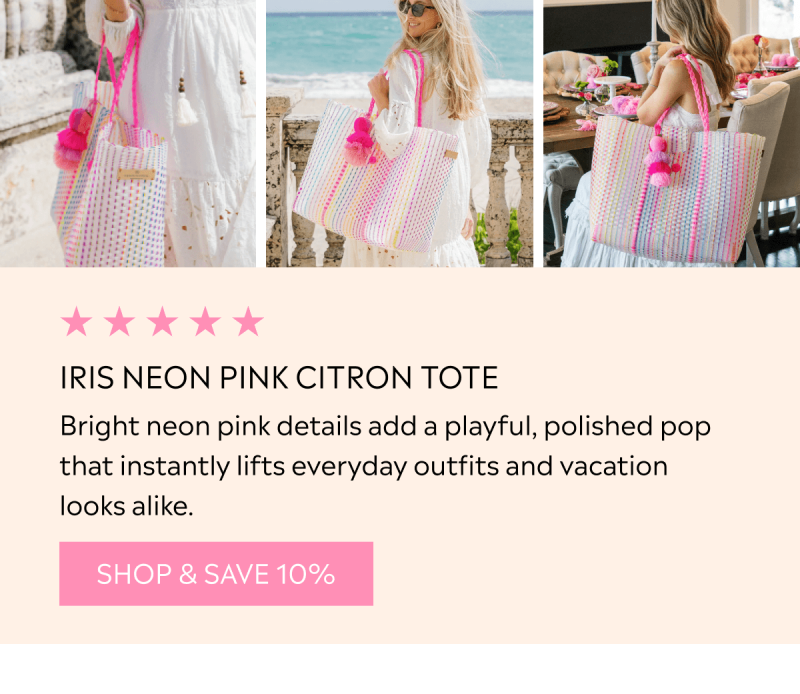Screen dimensions: 800x694
Task: Click the first pink rating star
Action: pos(77,321)
